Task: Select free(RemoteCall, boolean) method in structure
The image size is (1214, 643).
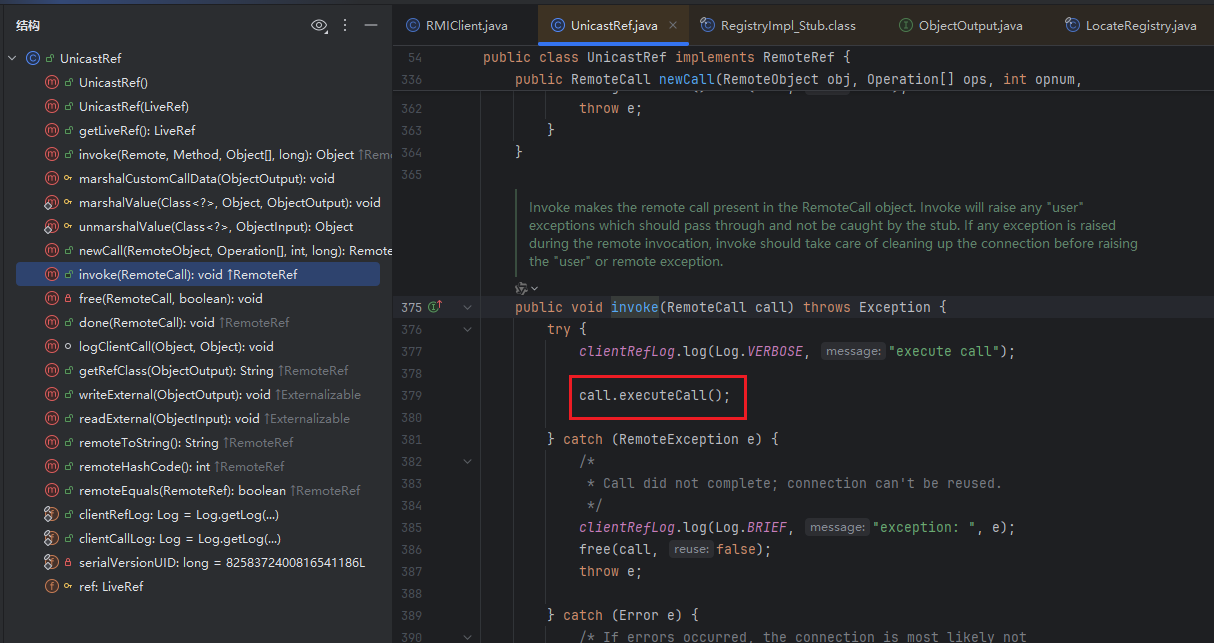Action: coord(170,299)
